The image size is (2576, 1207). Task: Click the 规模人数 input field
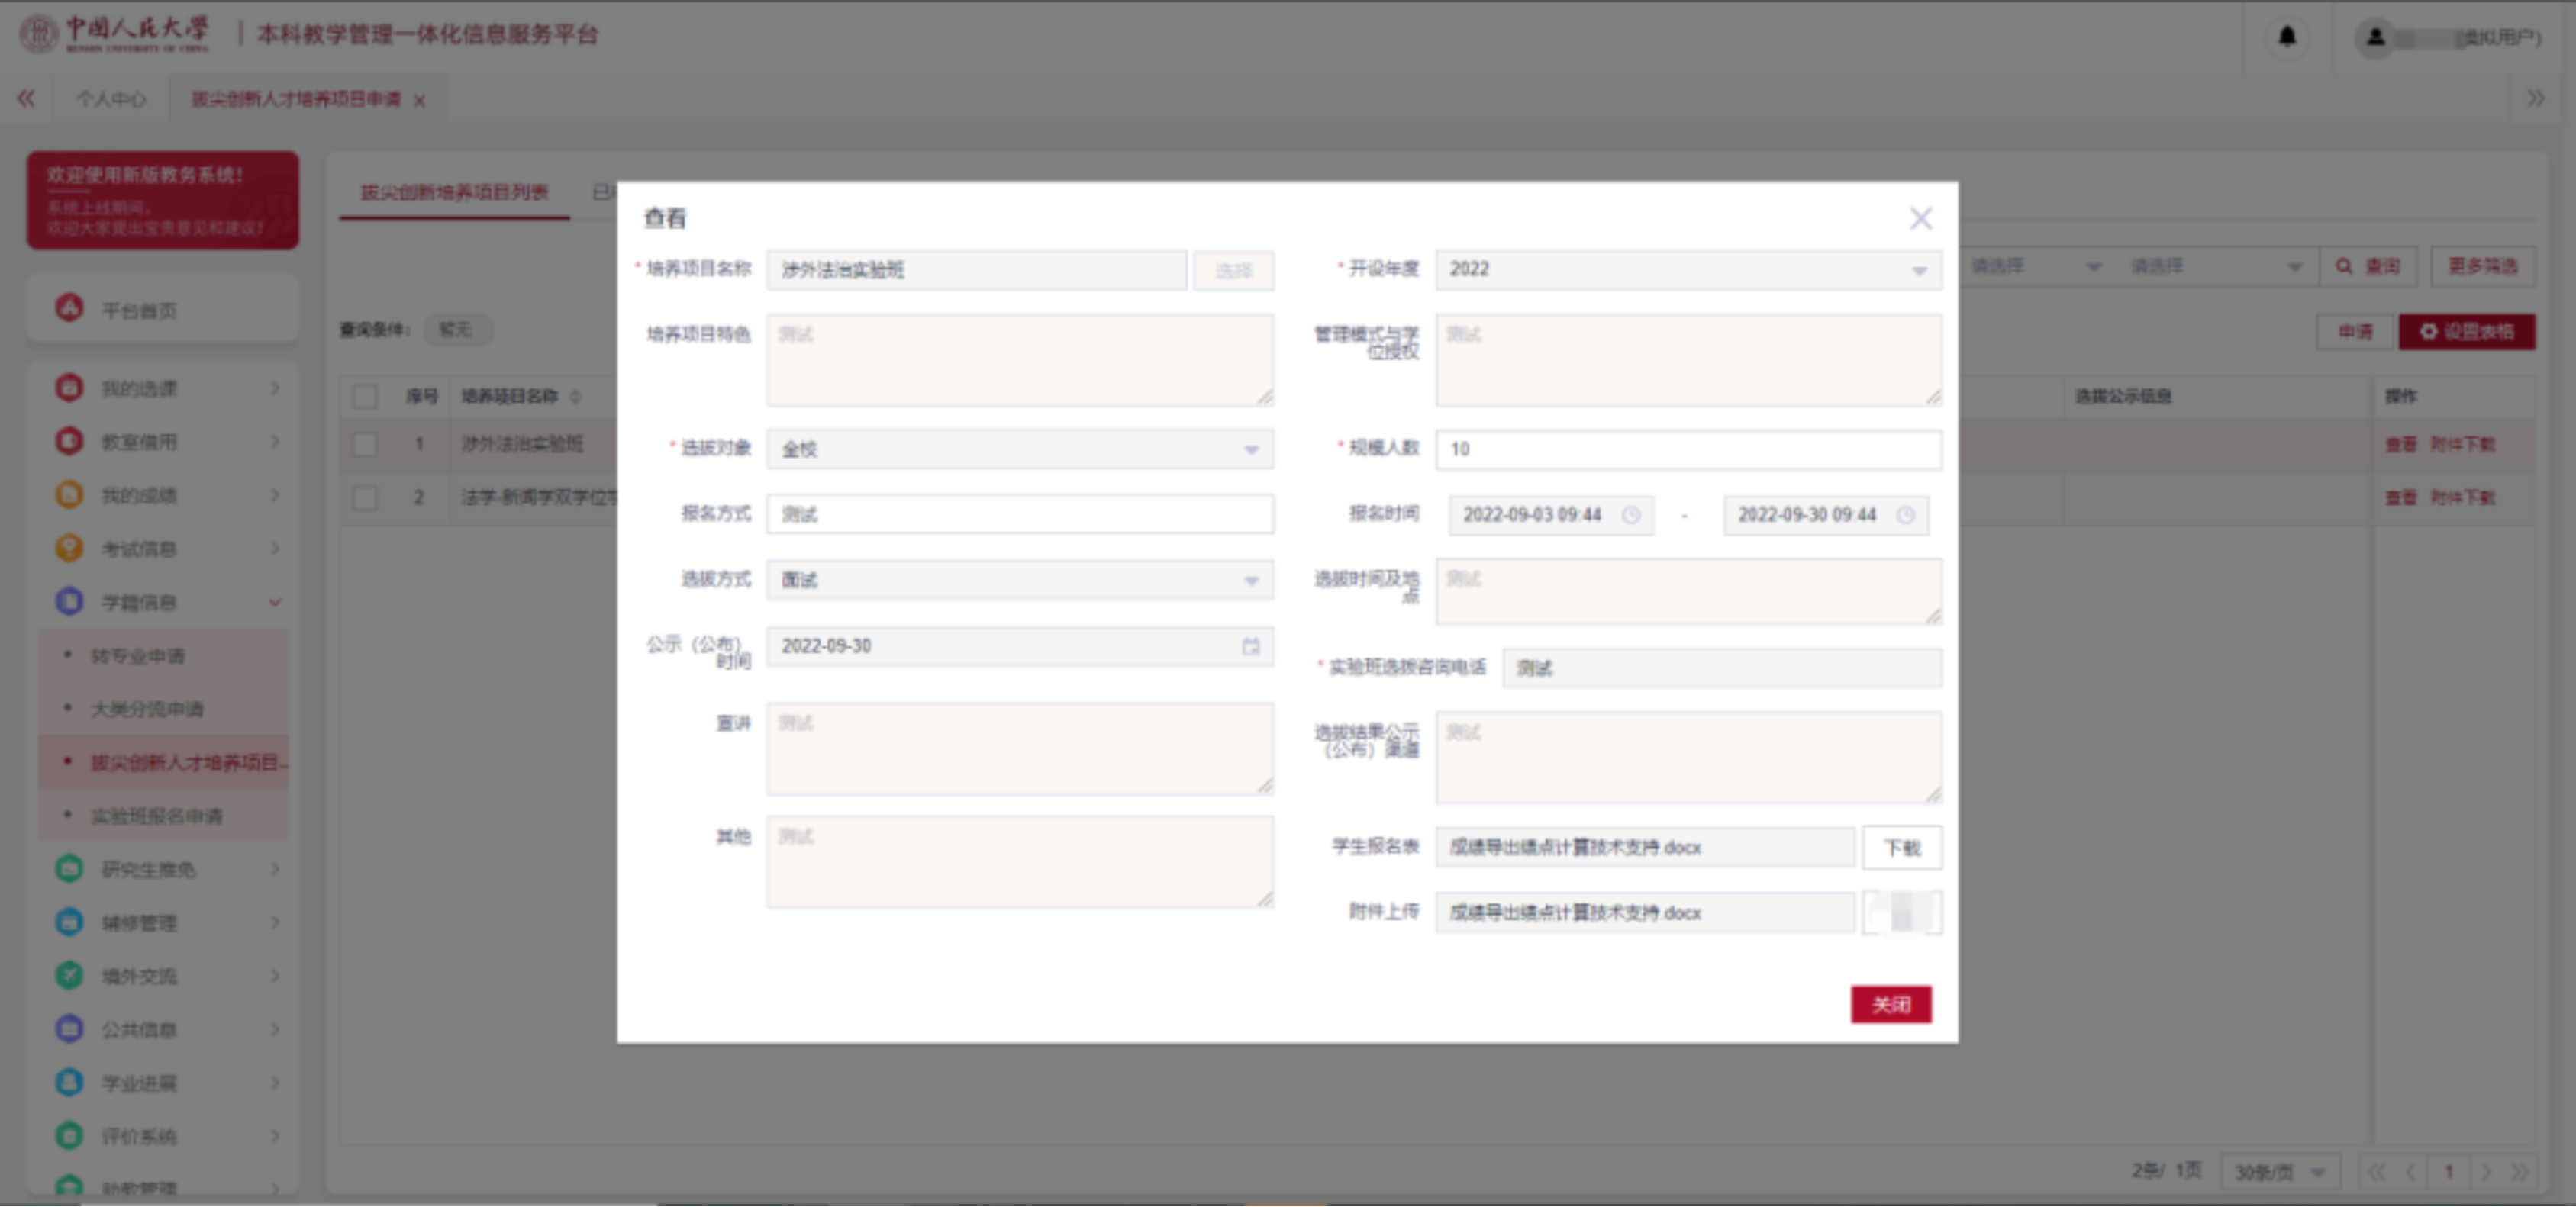(1688, 449)
